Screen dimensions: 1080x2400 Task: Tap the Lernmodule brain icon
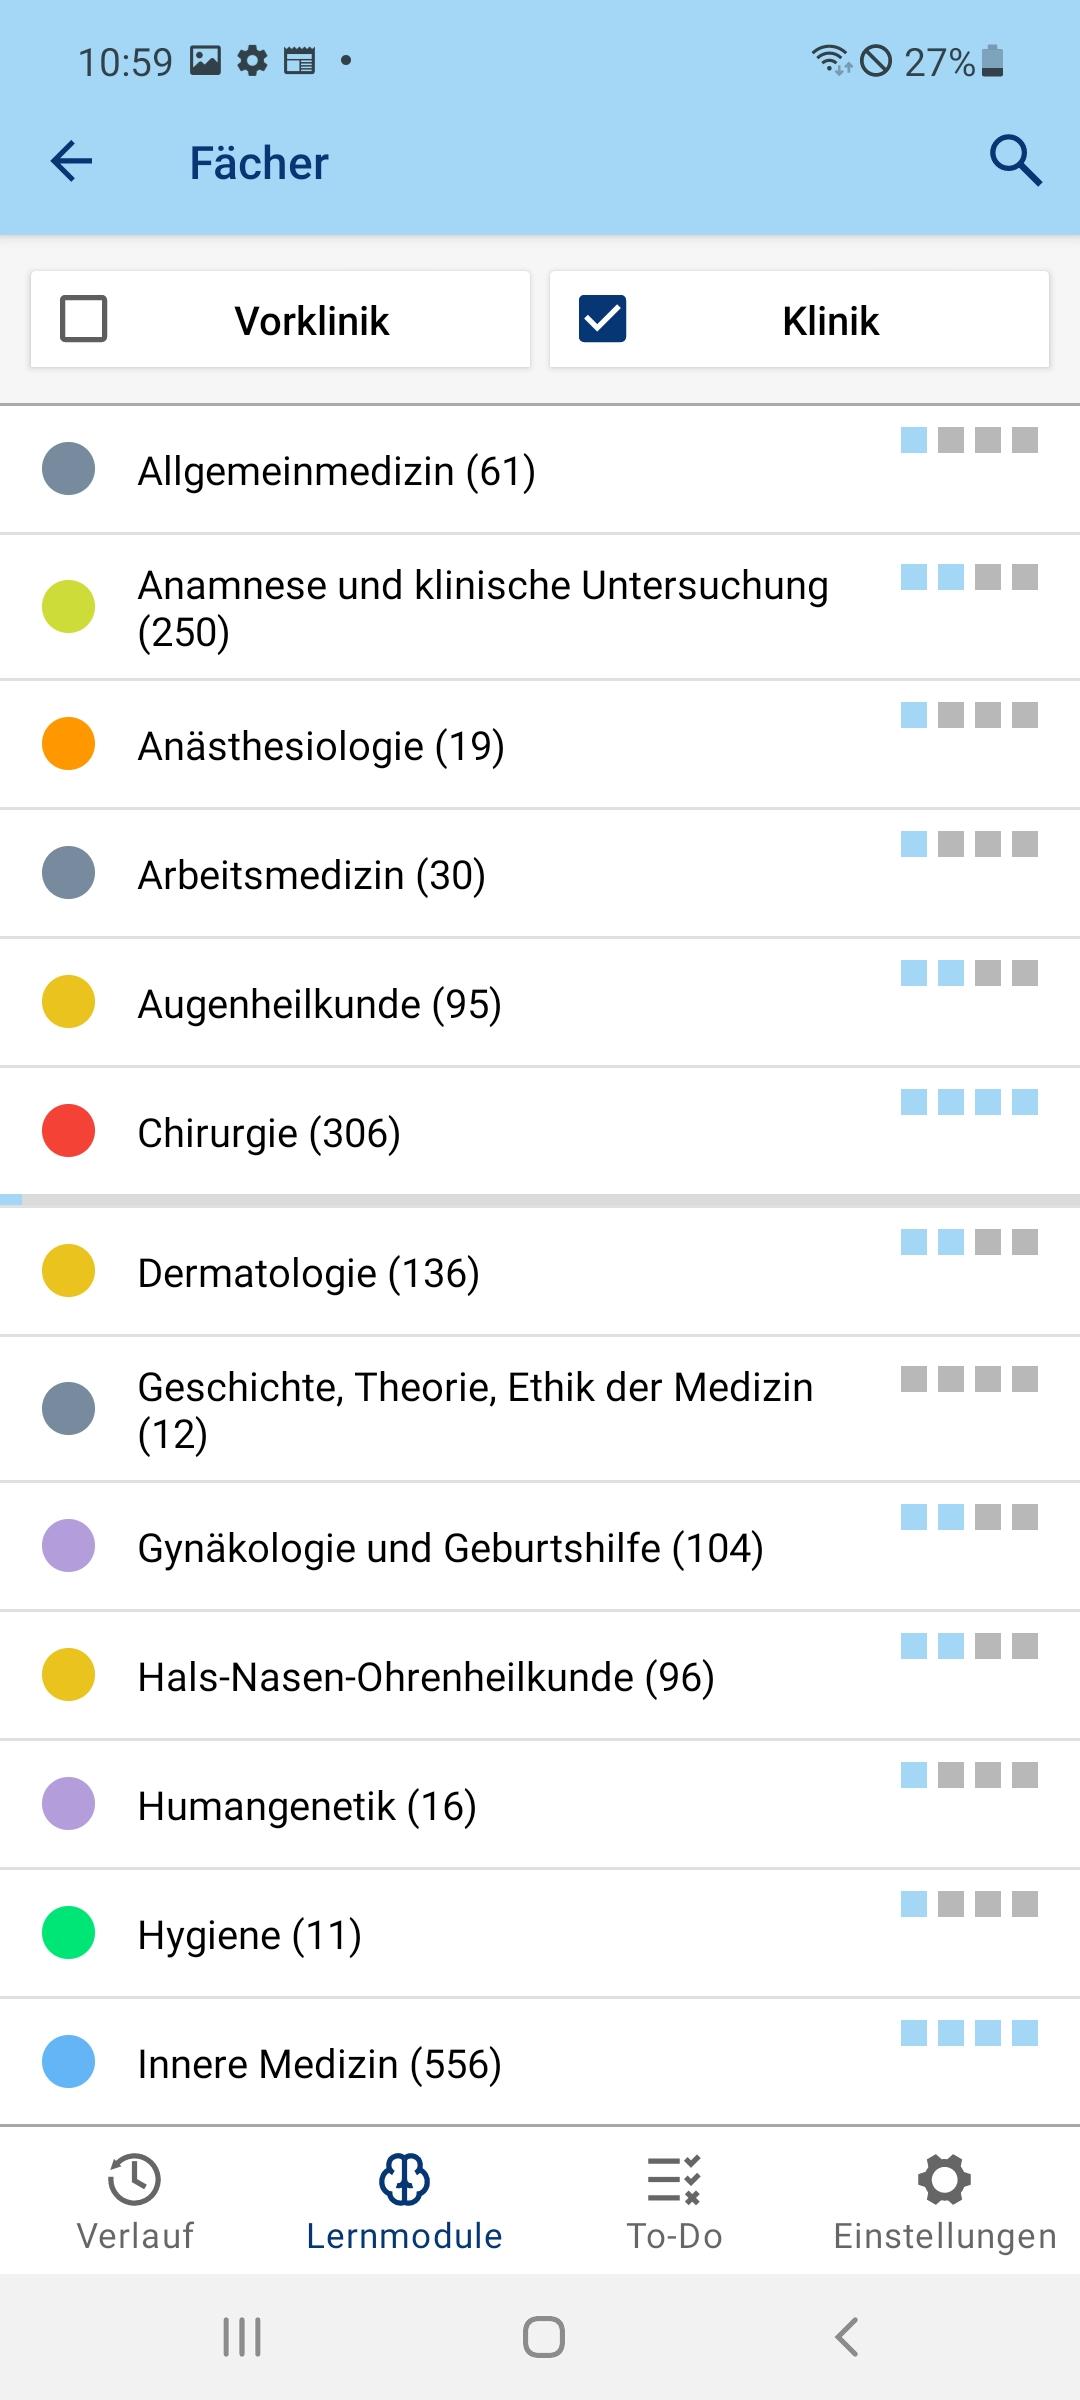tap(404, 2181)
